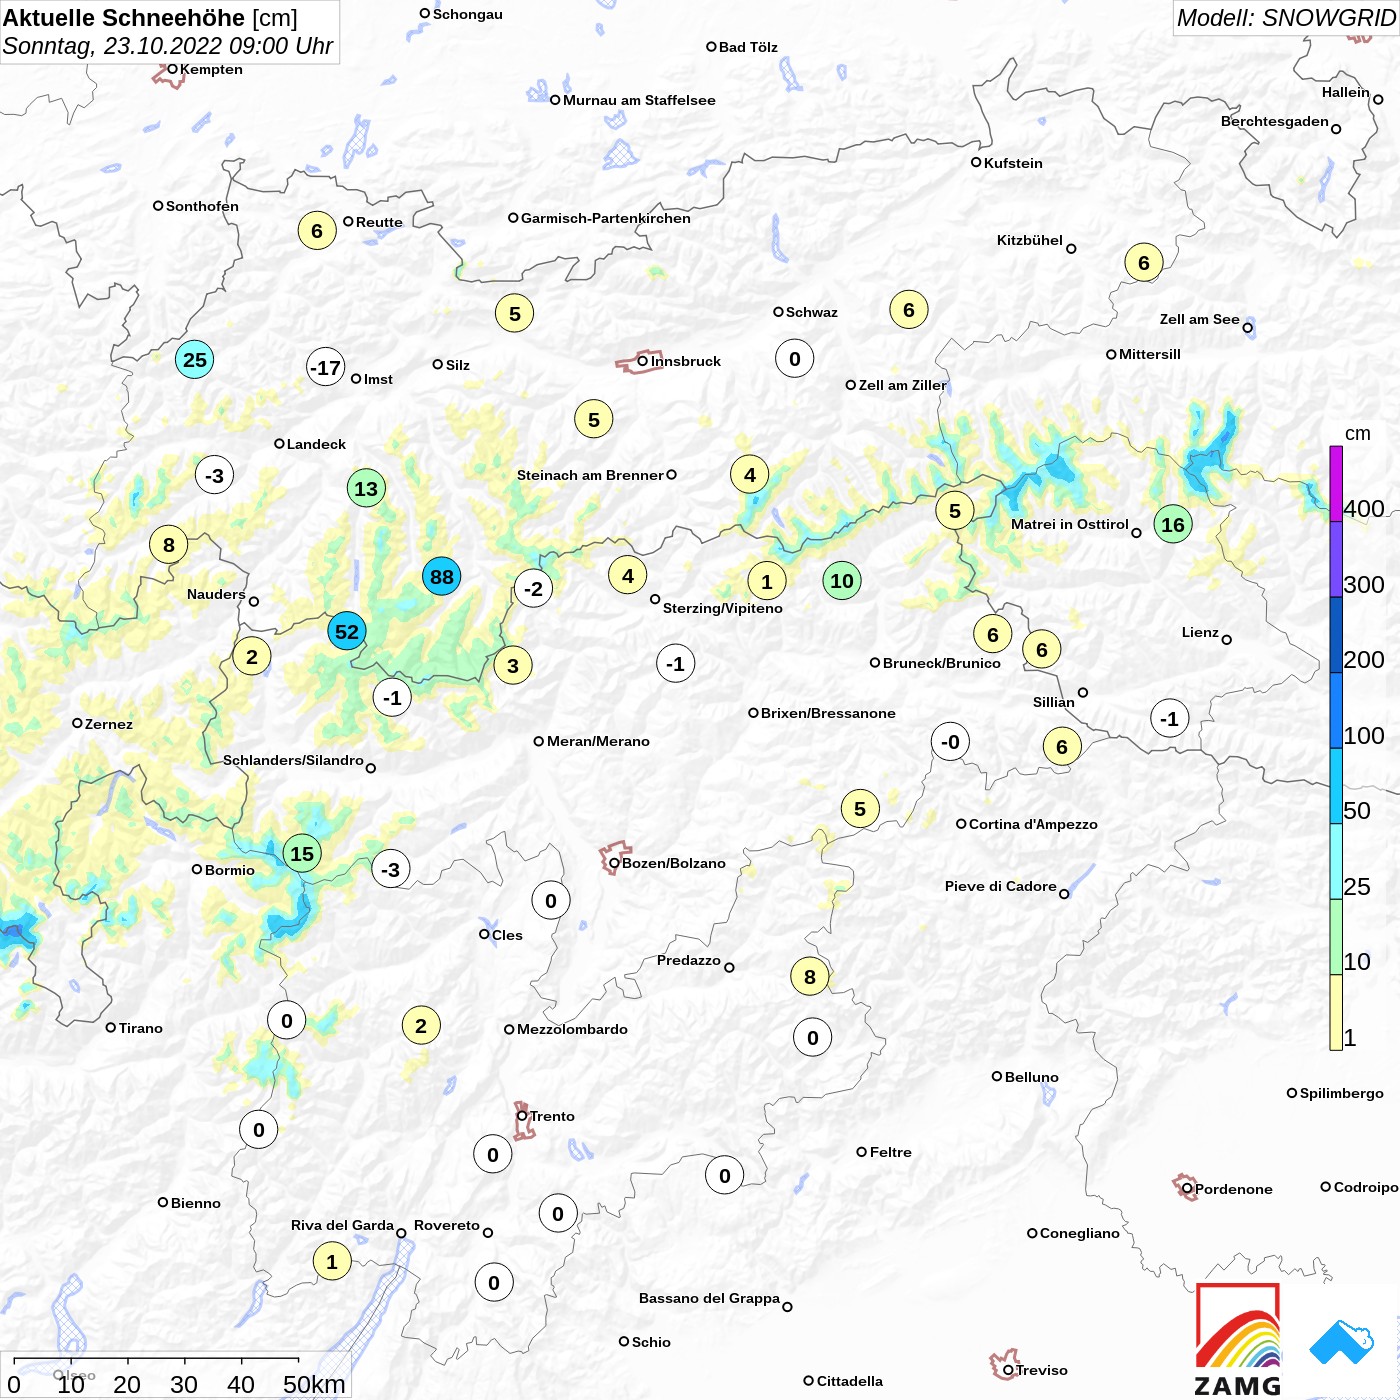Click the '300' legend value
The width and height of the screenshot is (1400, 1400).
pyautogui.click(x=1364, y=584)
